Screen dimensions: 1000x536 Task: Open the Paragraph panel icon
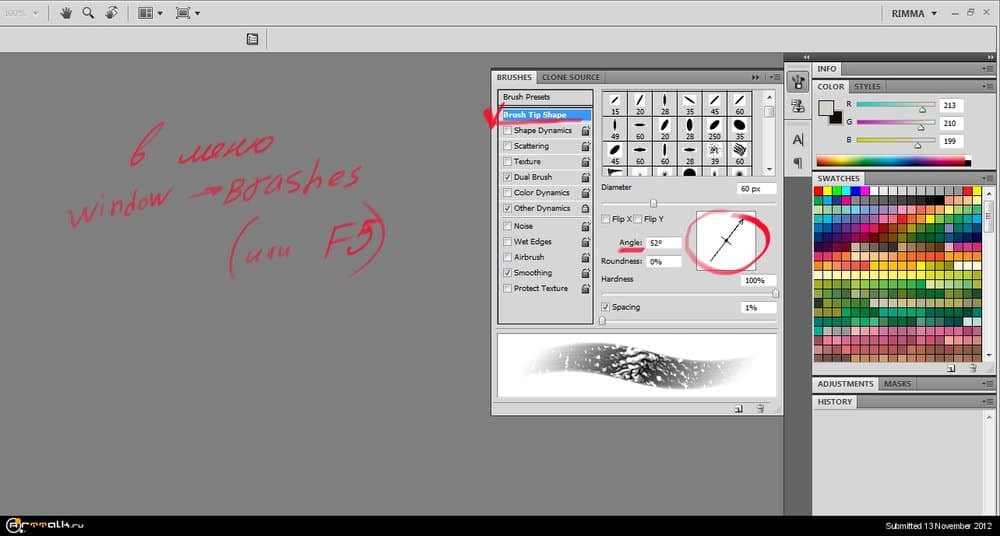[798, 162]
